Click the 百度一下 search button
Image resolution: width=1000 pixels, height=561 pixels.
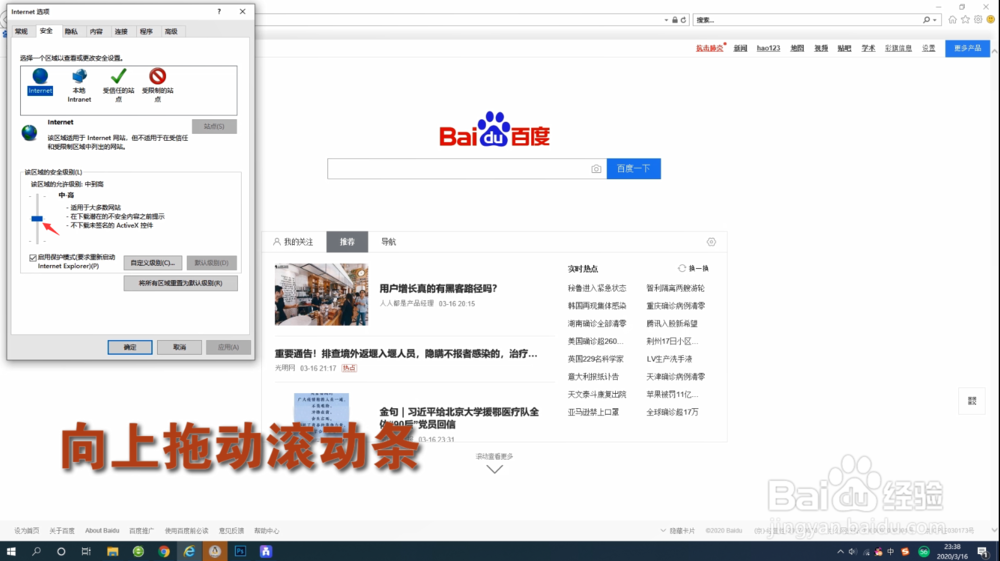click(x=633, y=168)
